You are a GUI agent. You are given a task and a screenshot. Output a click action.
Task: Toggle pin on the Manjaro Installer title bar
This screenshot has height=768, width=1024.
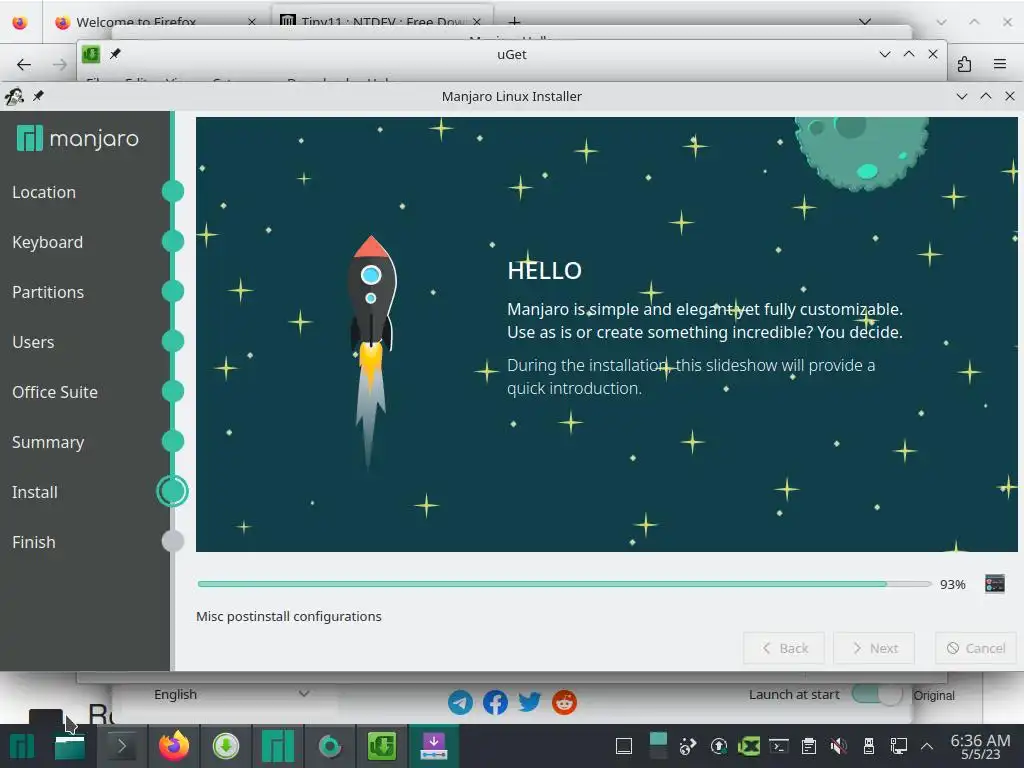39,96
